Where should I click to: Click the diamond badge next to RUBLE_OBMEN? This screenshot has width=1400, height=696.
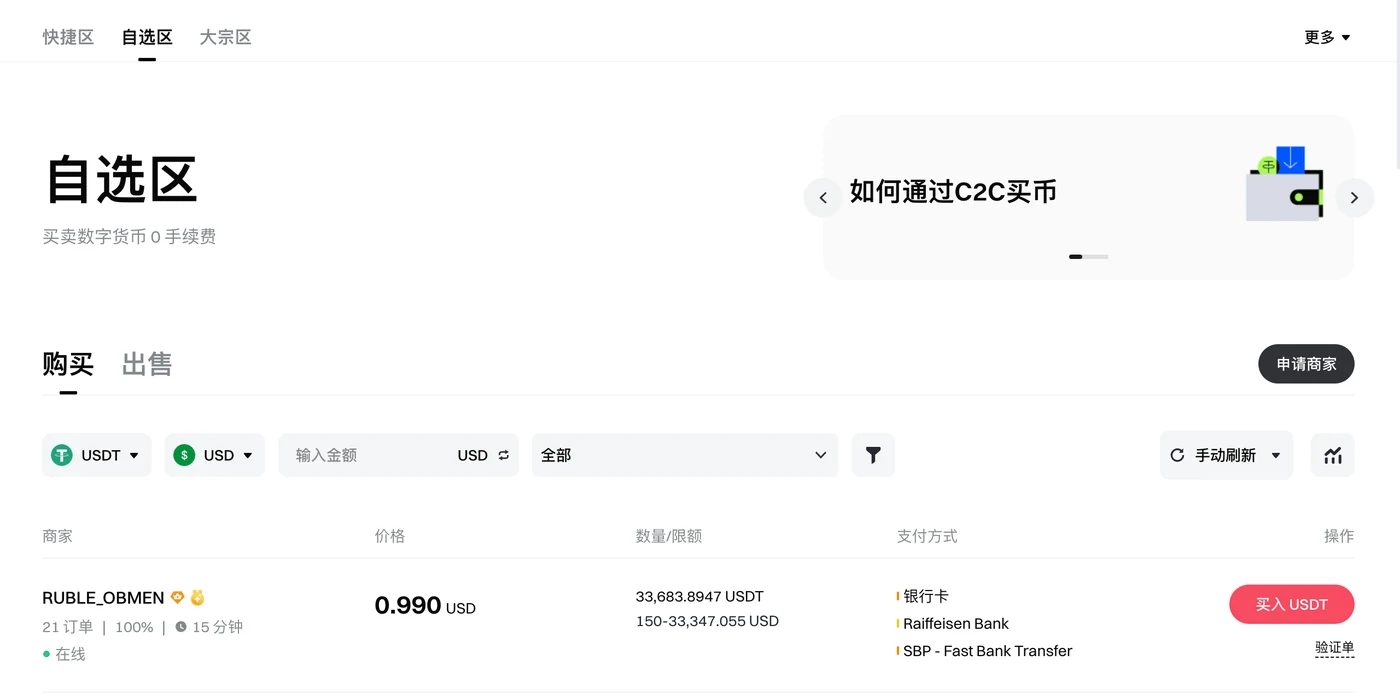(x=177, y=597)
